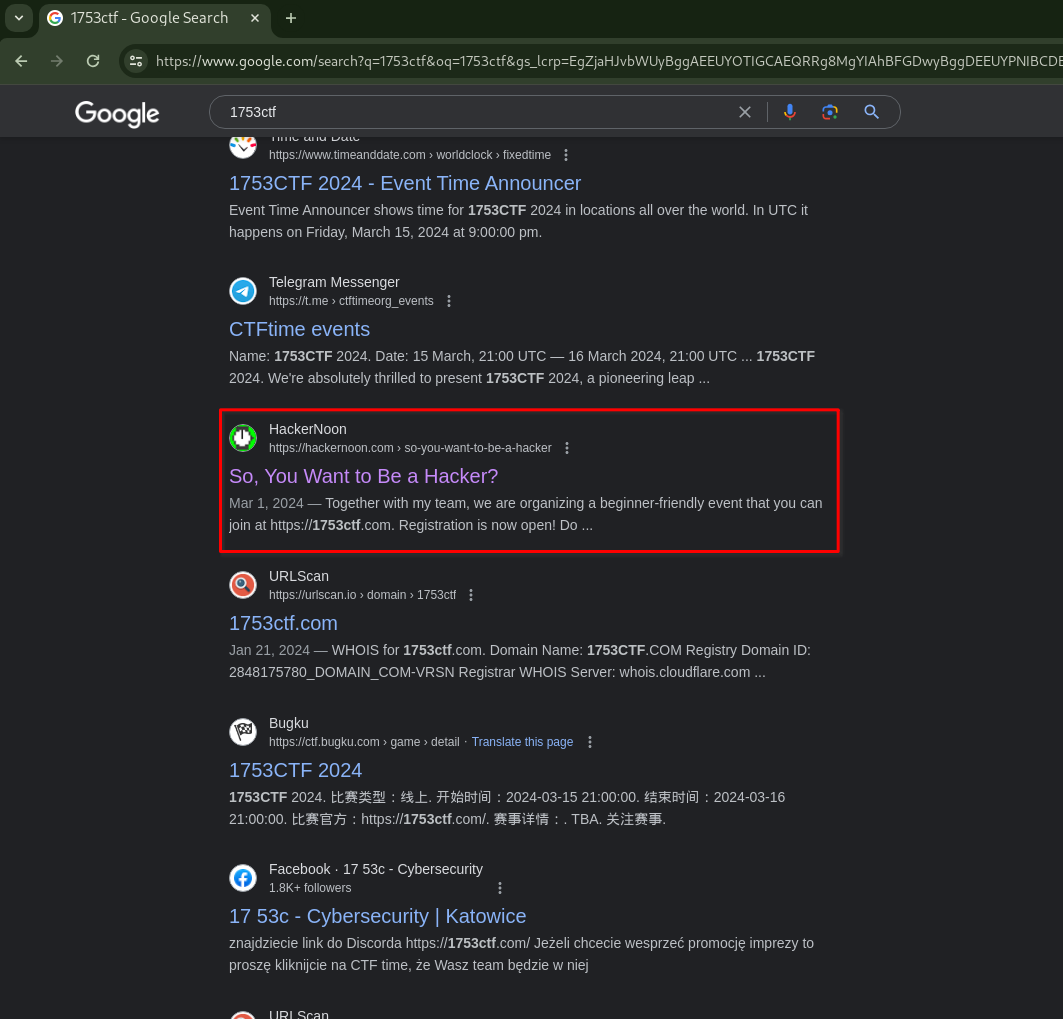1063x1019 pixels.
Task: Click the Telegram Messenger favicon
Action: coord(243,291)
